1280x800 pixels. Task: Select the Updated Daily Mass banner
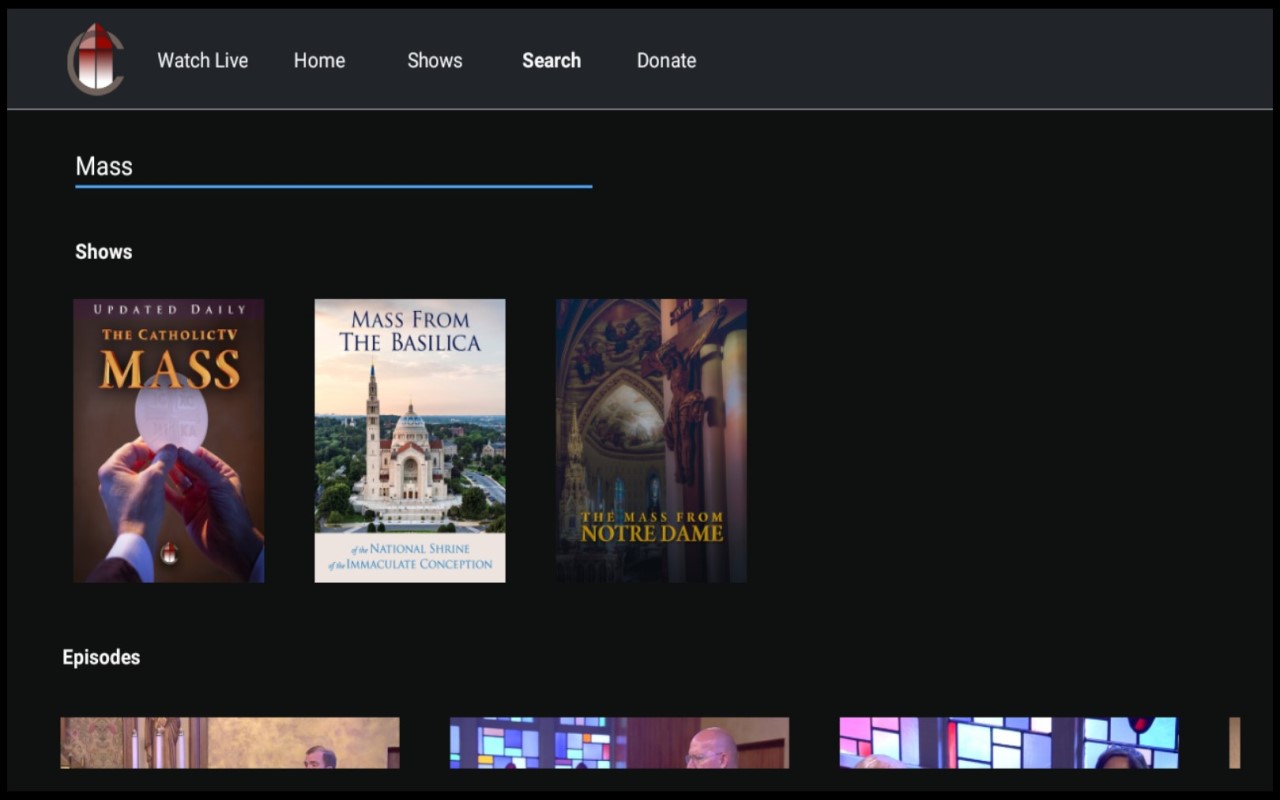168,311
